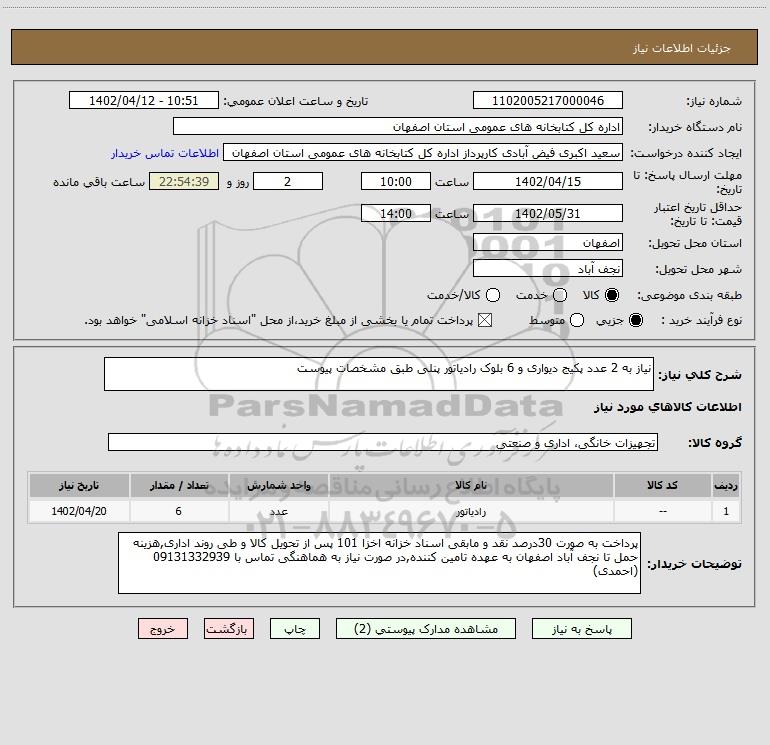Image resolution: width=770 pixels, height=745 pixels.
Task: Click the quantity cell showing 6
Action: click(179, 511)
